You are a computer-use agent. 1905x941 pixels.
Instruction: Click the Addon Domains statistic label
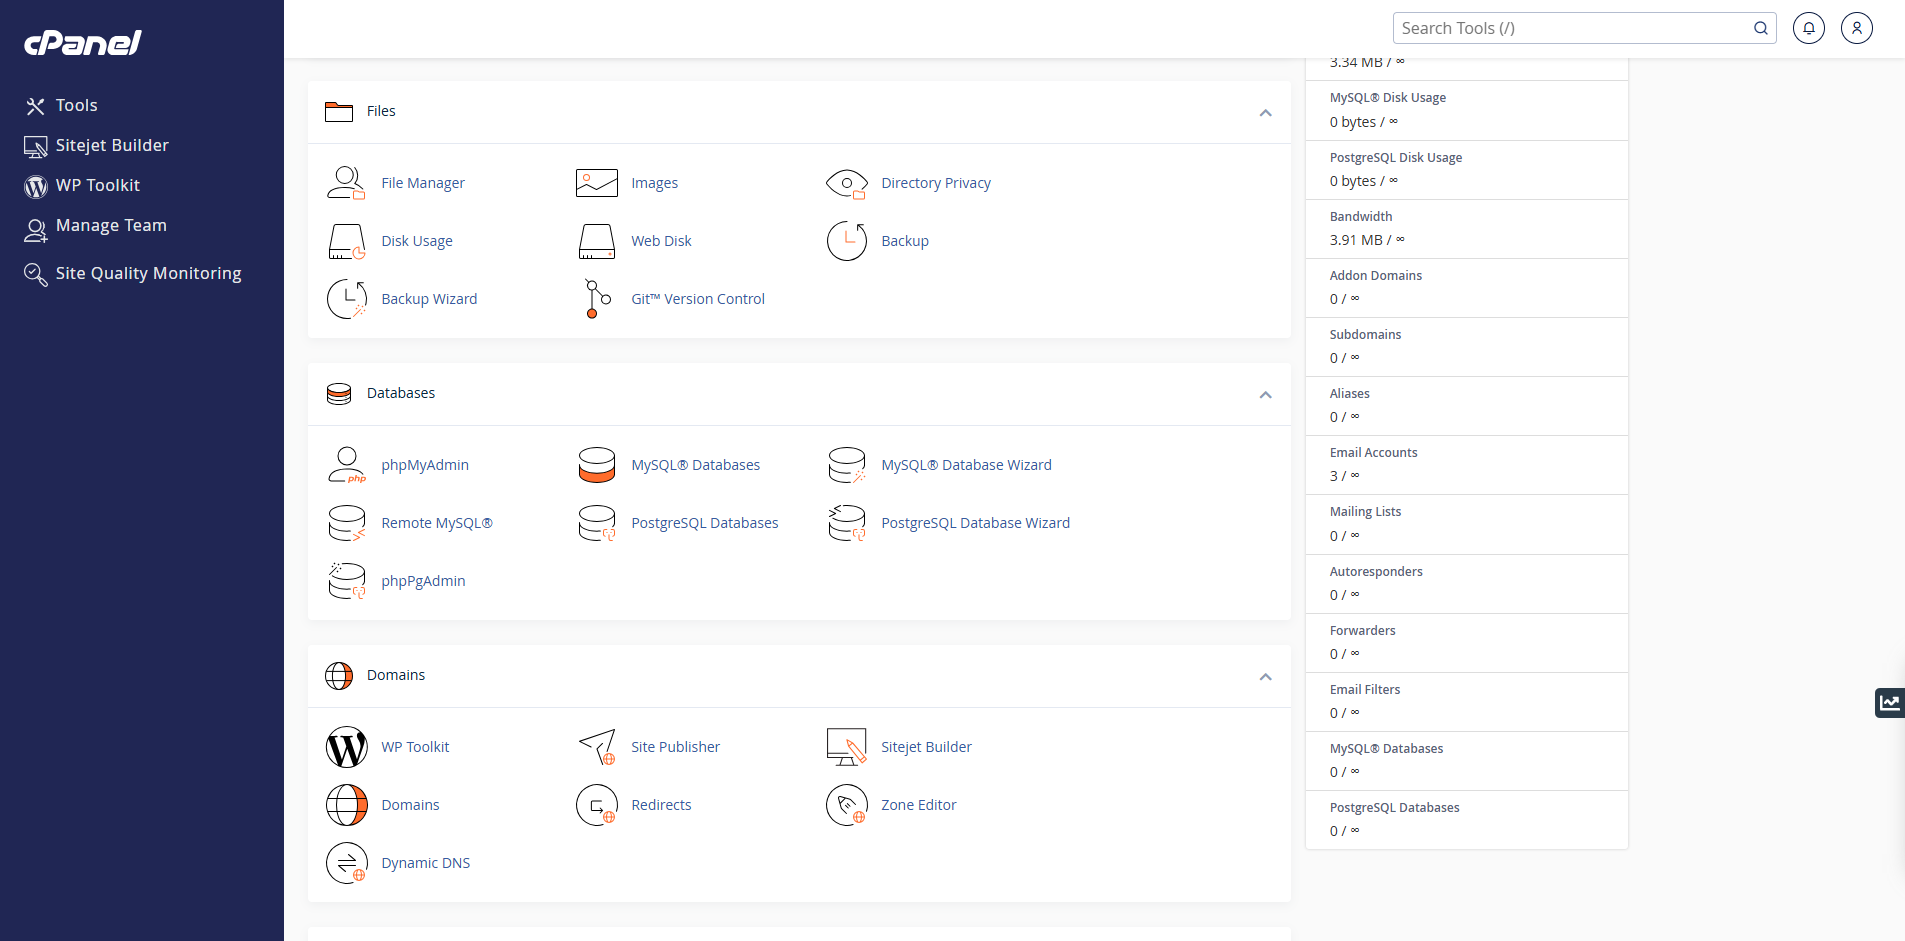coord(1375,276)
